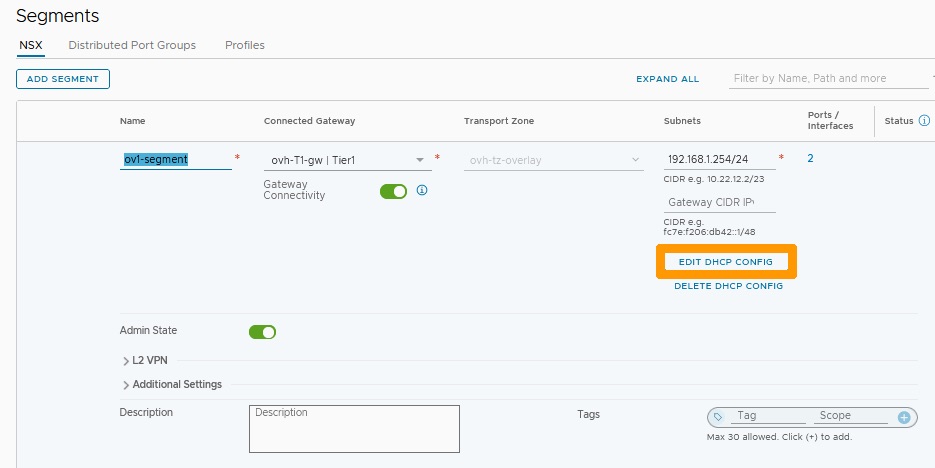935x468 pixels.
Task: Click the ADD SEGMENT button
Action: pyautogui.click(x=63, y=79)
